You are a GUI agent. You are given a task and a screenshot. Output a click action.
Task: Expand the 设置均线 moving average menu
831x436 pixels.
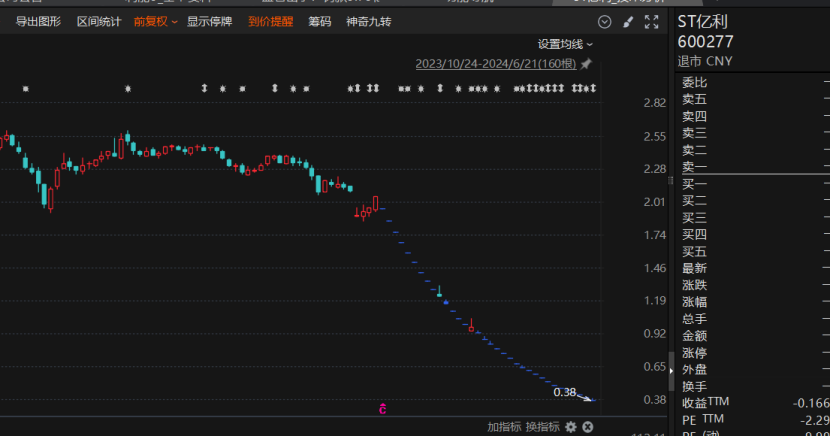[x=565, y=44]
